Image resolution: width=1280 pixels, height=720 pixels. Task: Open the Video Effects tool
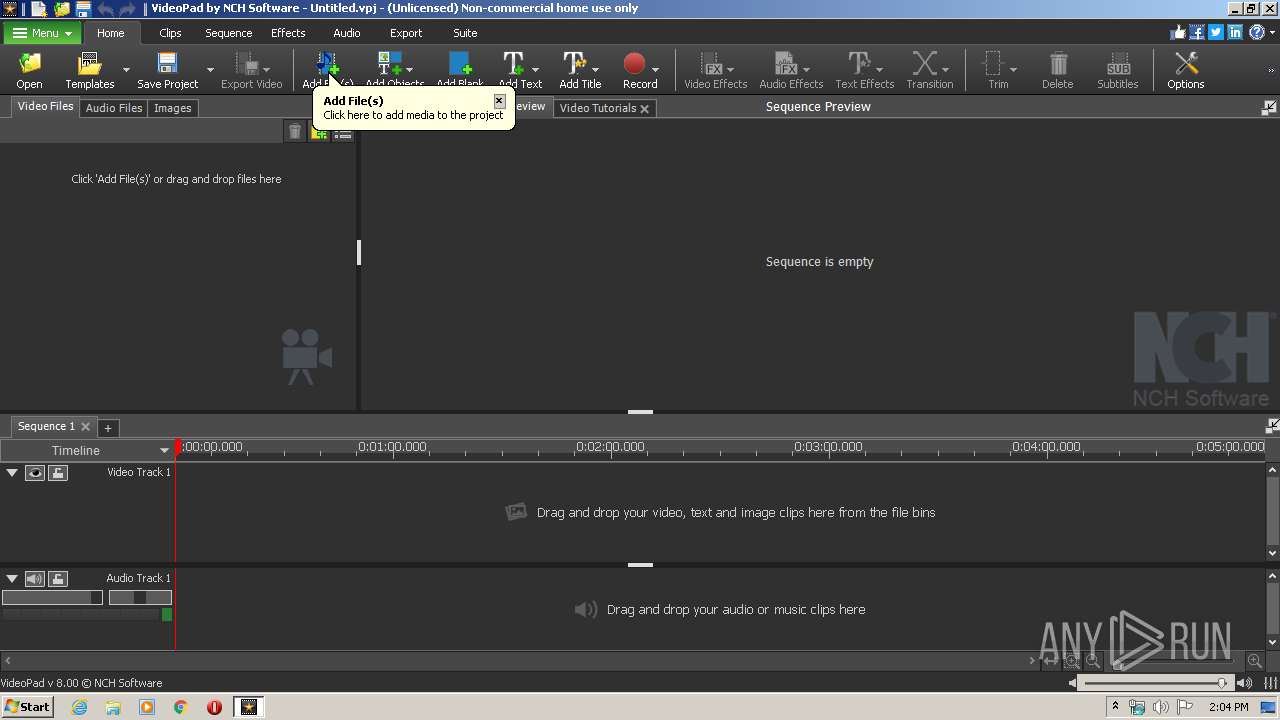point(715,70)
